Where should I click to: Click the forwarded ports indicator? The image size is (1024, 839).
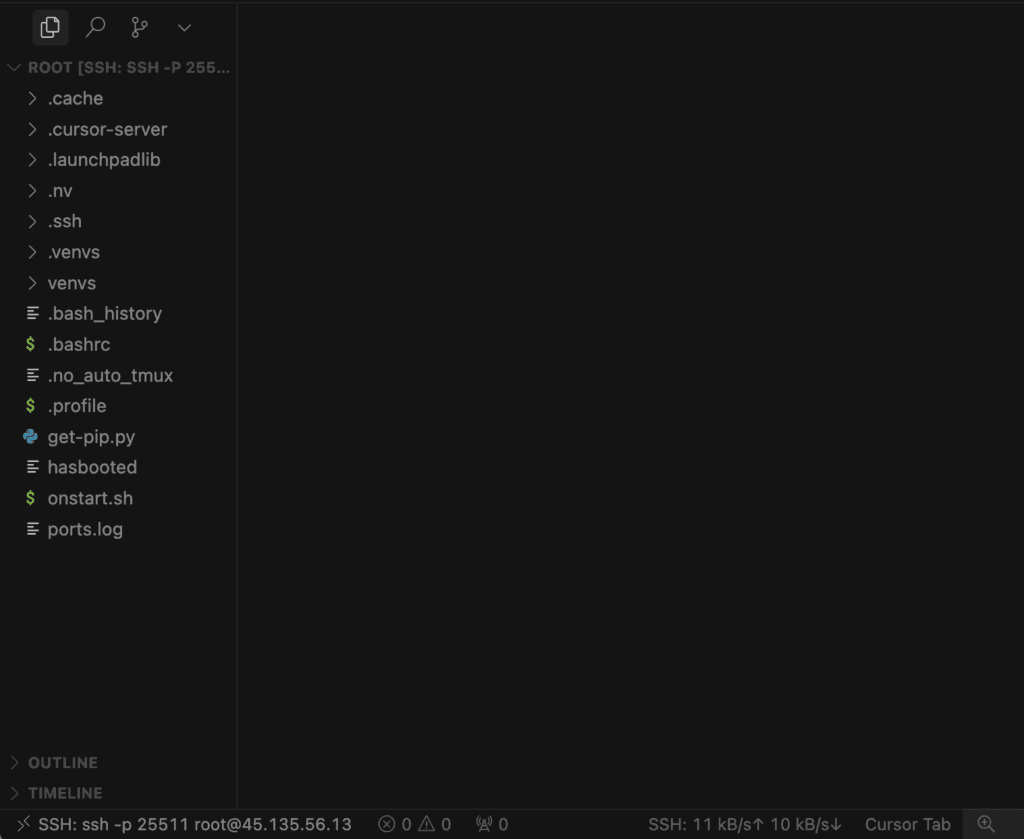(x=492, y=824)
